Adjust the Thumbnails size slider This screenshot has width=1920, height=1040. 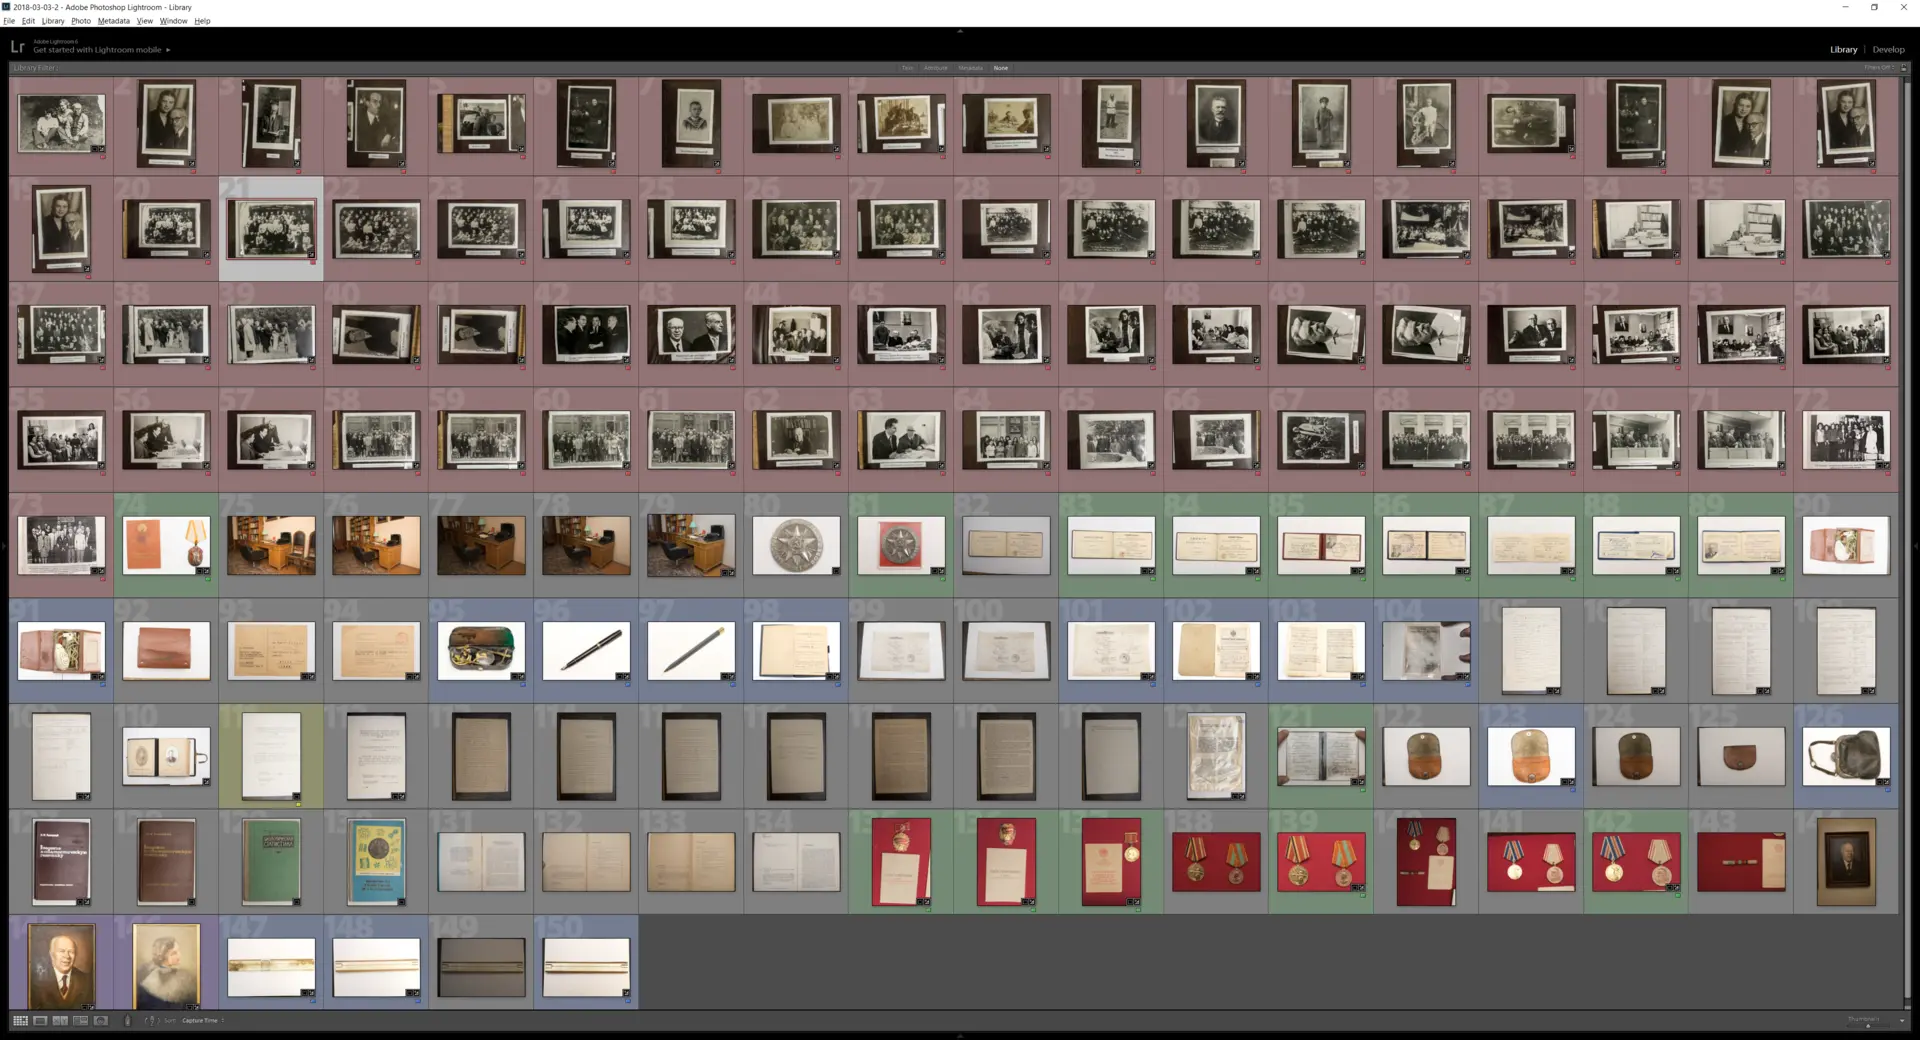1867,1025
